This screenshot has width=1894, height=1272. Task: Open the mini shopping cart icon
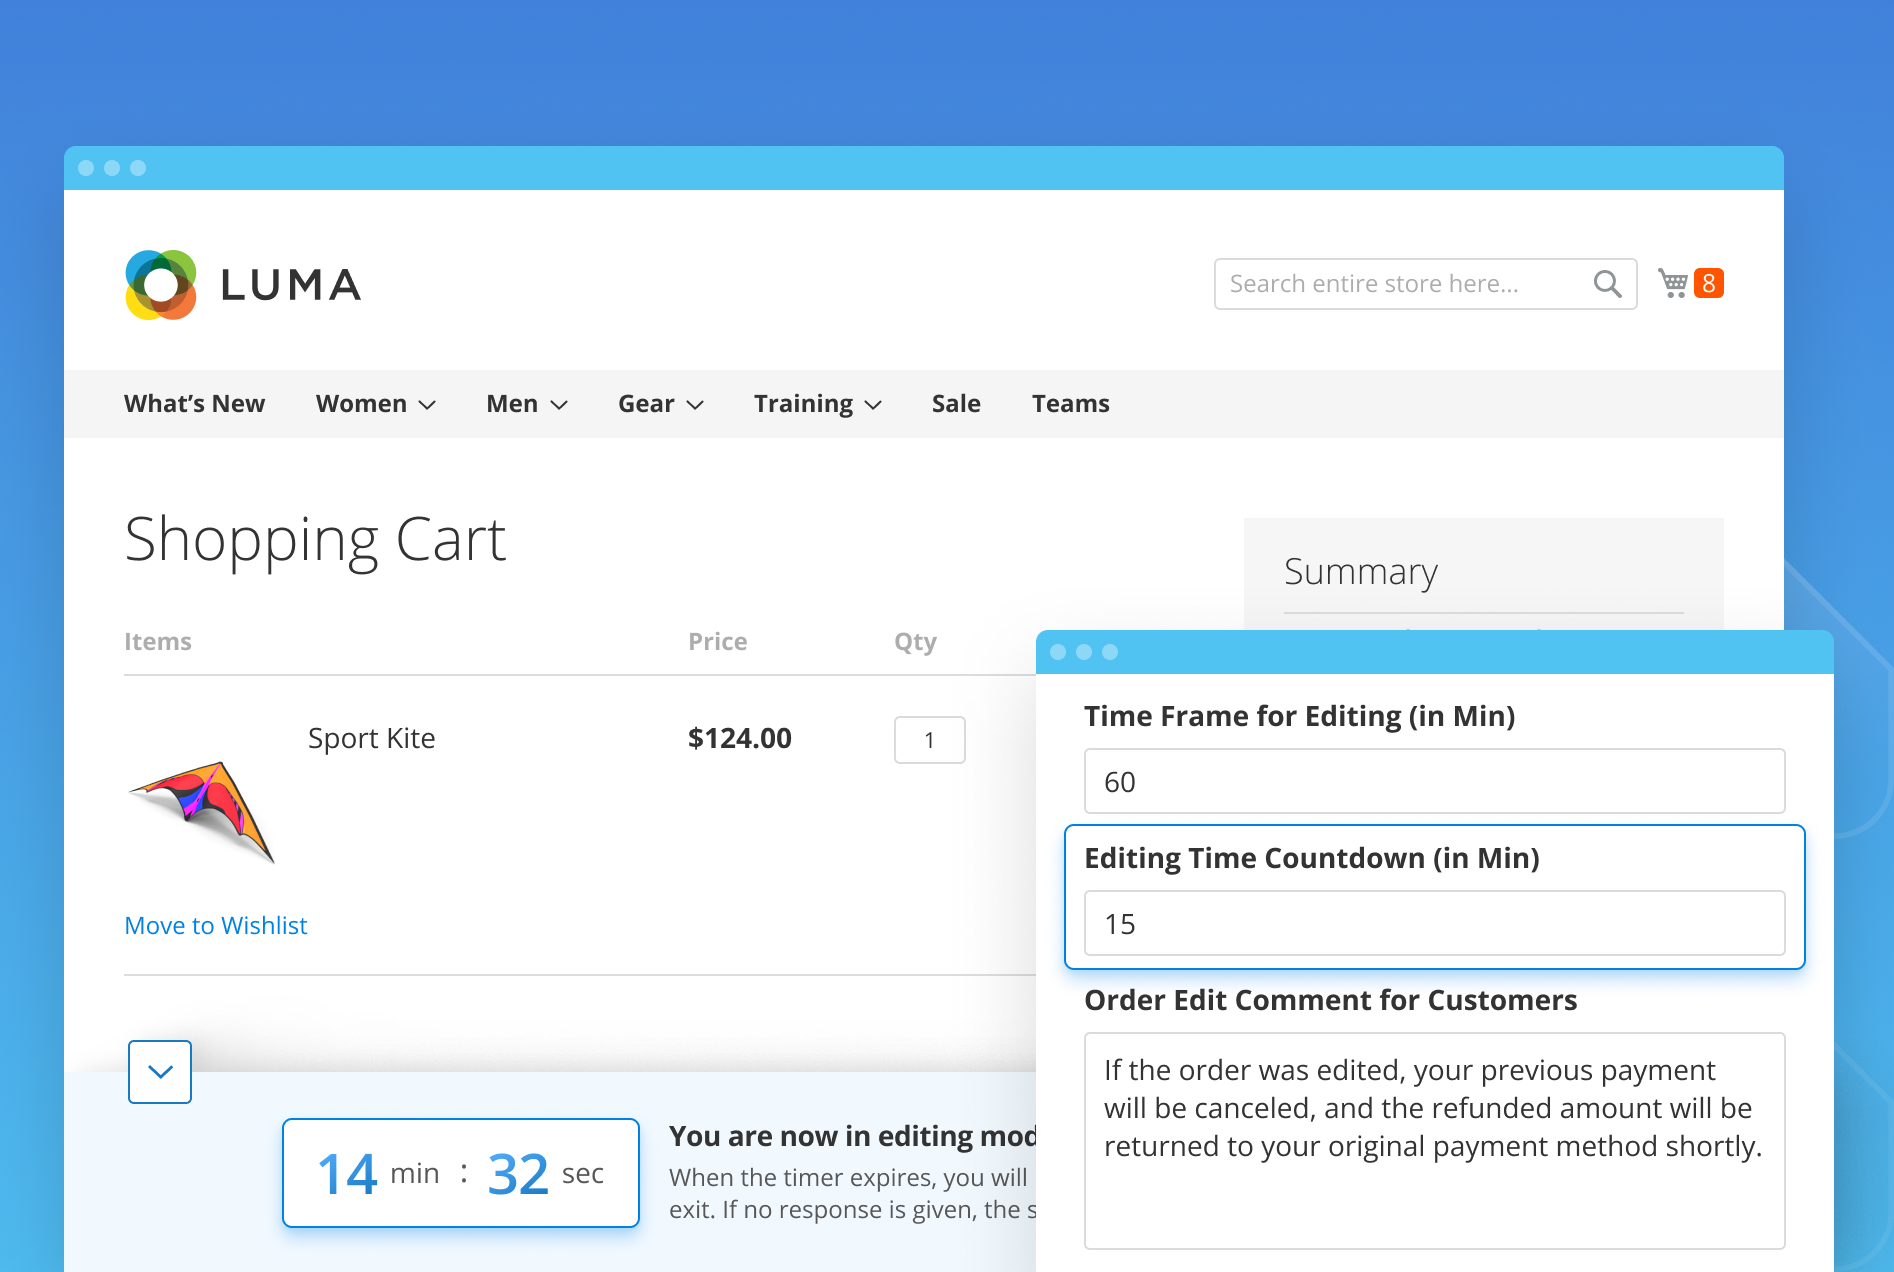point(1672,283)
